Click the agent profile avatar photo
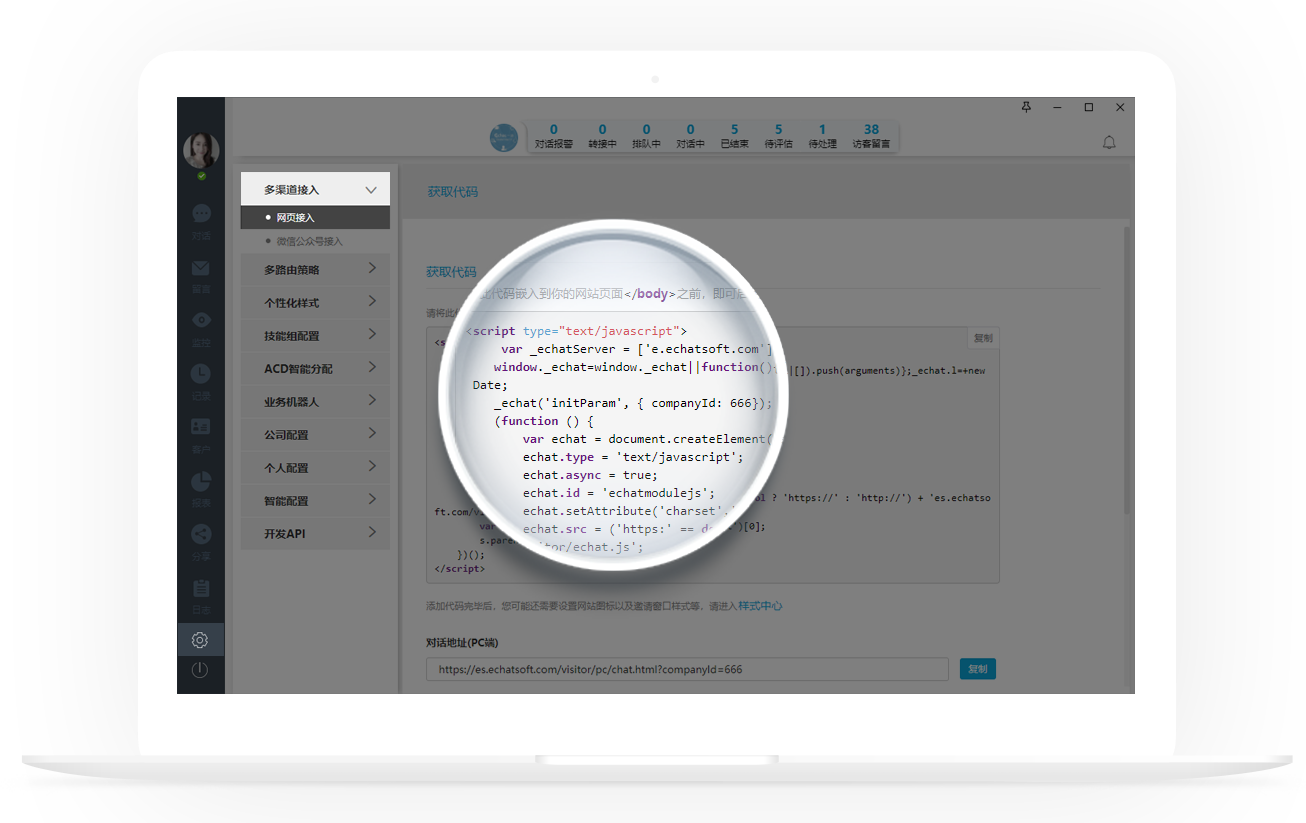The height and width of the screenshot is (823, 1306). (x=201, y=150)
